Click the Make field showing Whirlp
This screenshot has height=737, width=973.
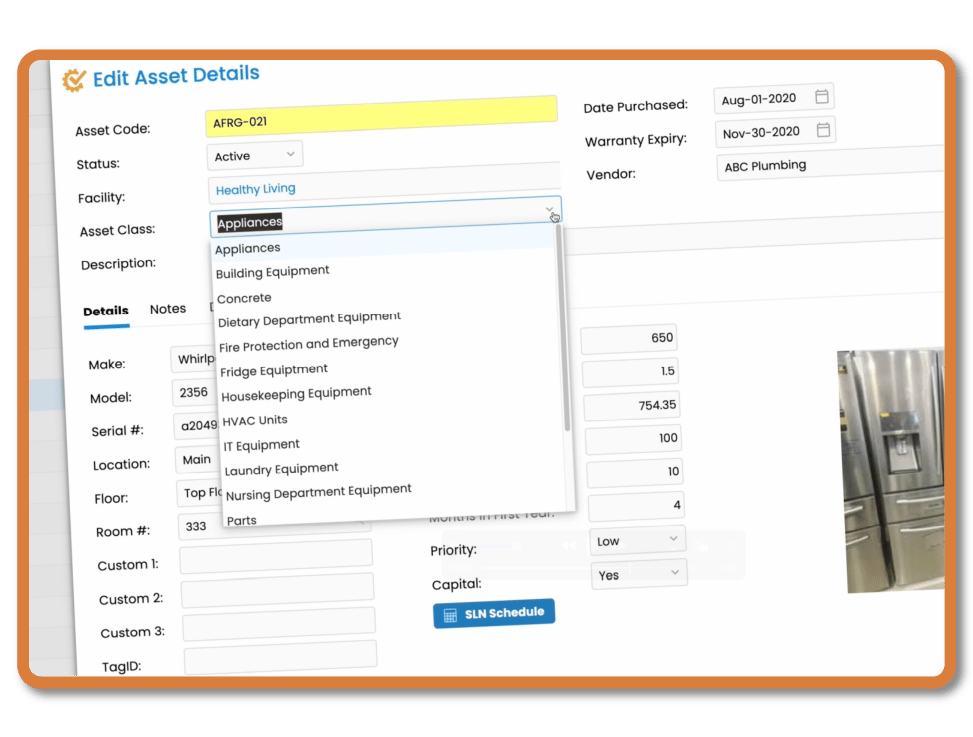(193, 359)
